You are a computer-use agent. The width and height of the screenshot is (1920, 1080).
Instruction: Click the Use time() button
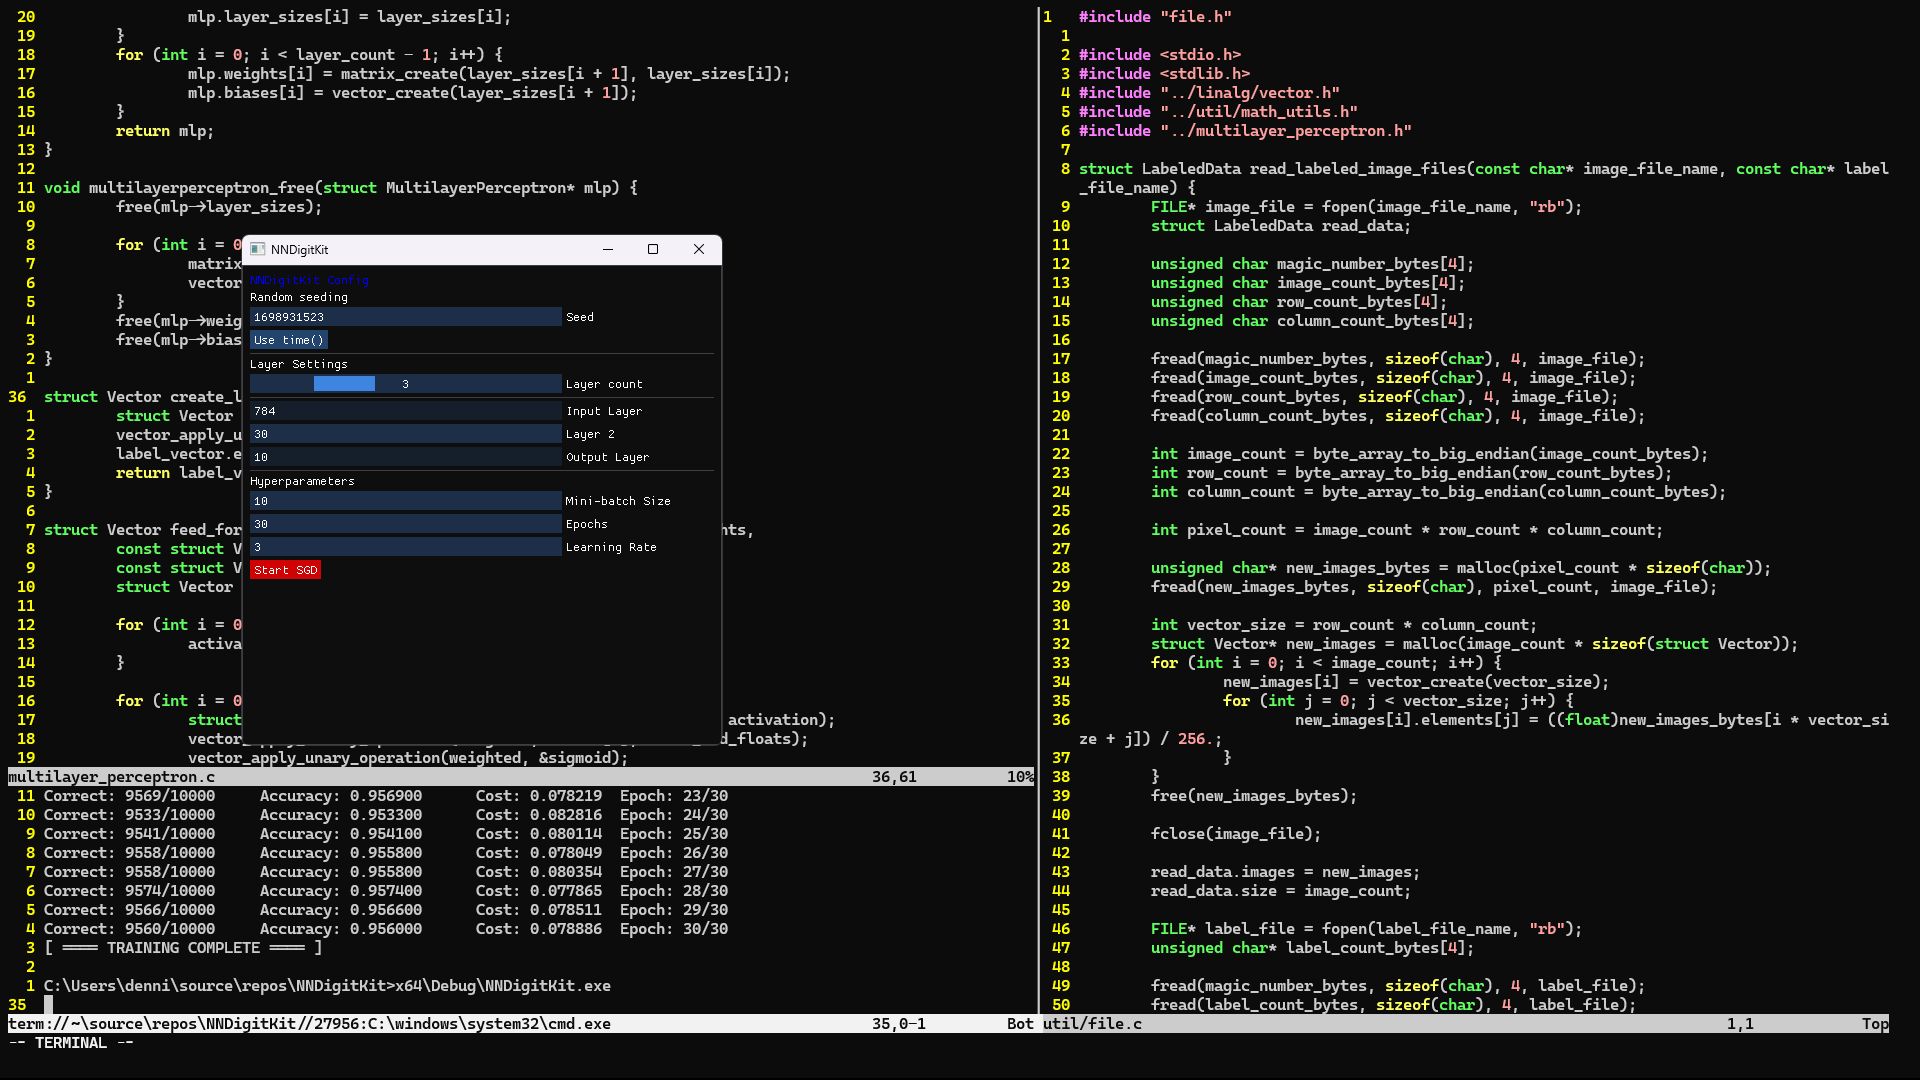[288, 340]
